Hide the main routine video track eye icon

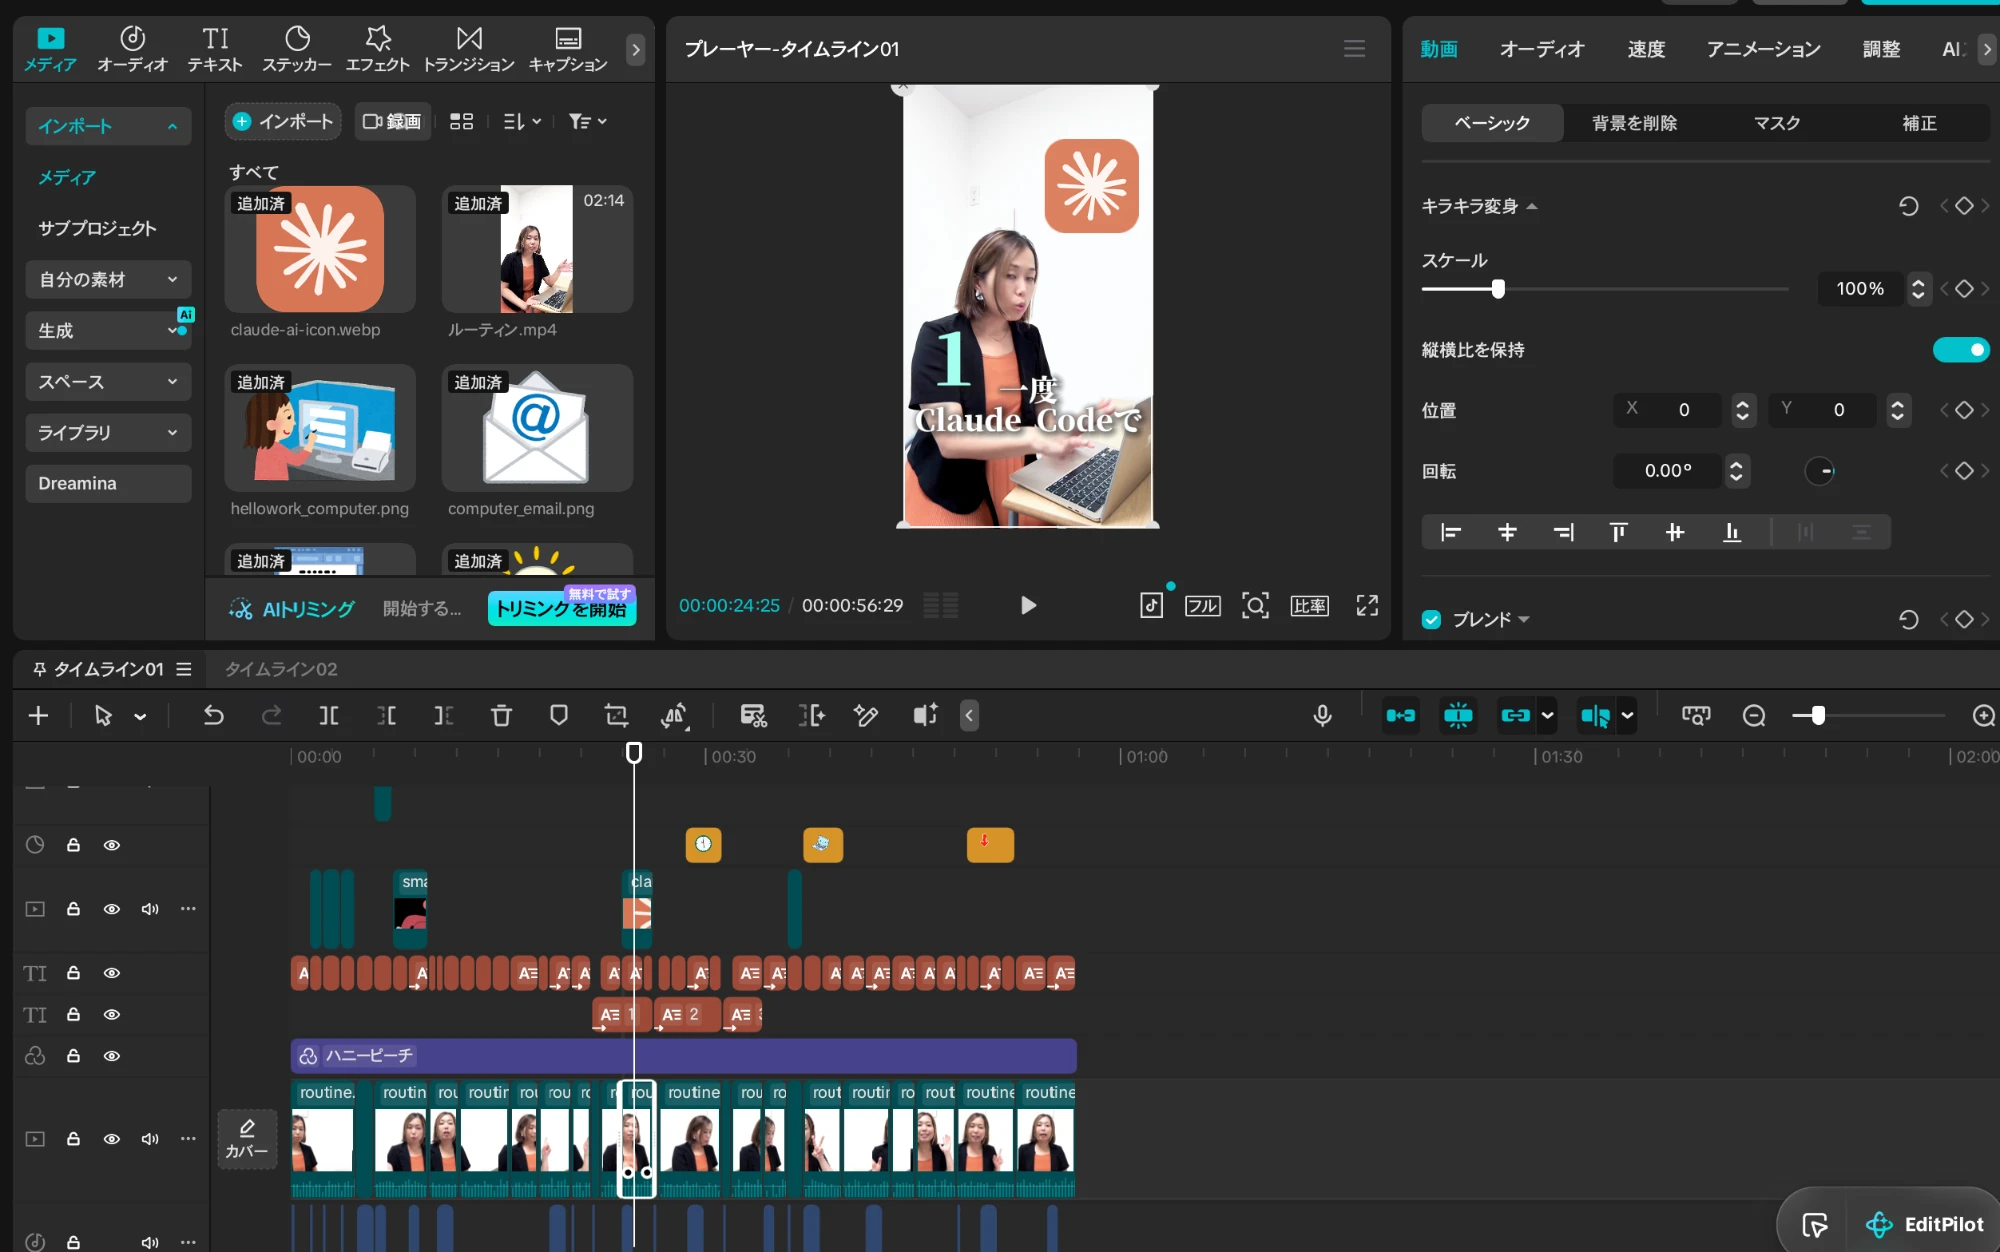click(x=112, y=1138)
